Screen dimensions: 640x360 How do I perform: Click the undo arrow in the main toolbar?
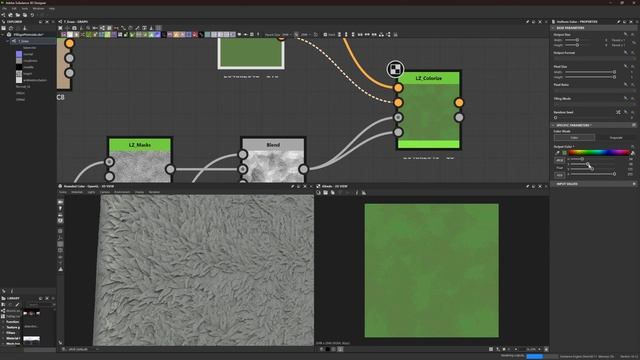pyautogui.click(x=32, y=15)
